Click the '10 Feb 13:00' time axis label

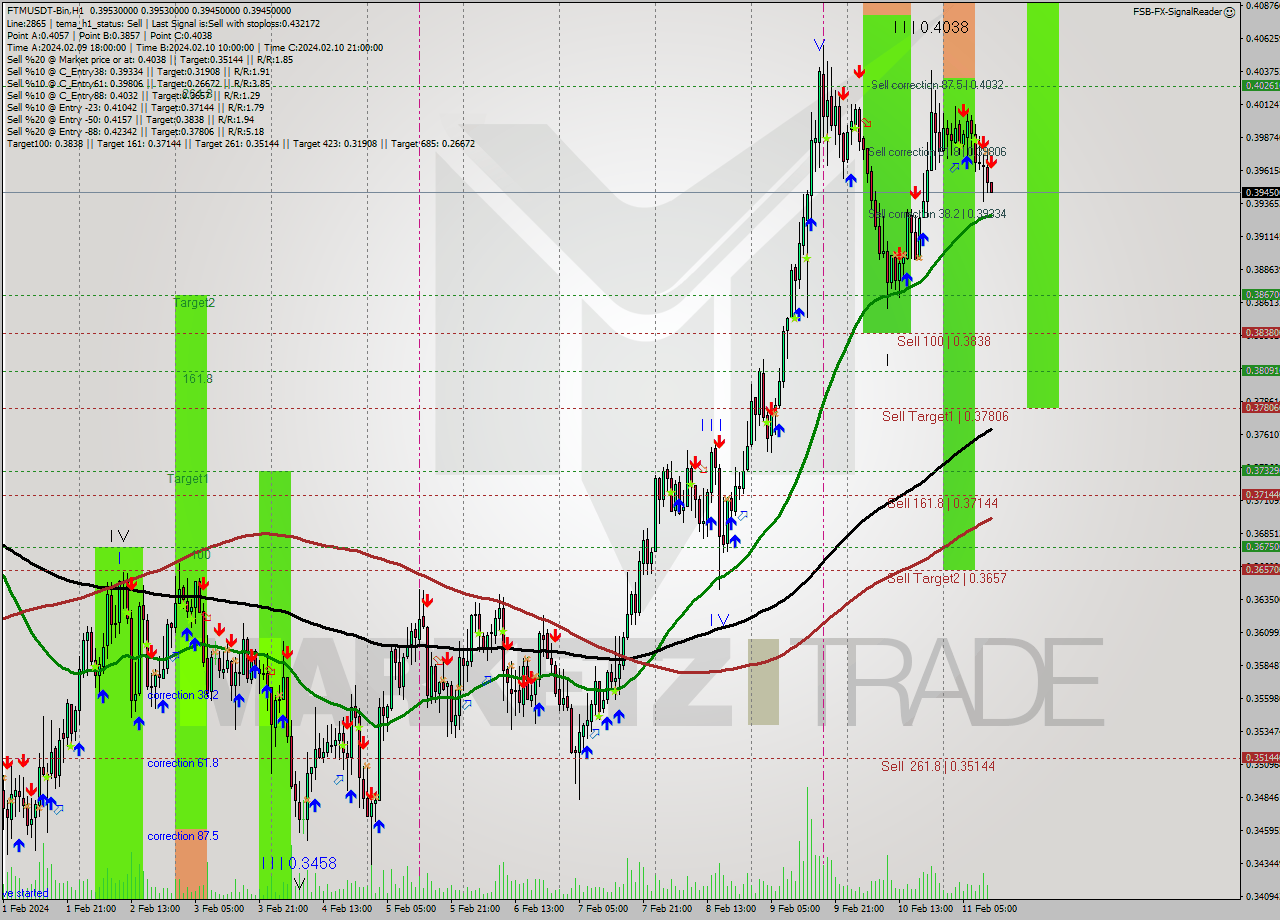pyautogui.click(x=925, y=909)
